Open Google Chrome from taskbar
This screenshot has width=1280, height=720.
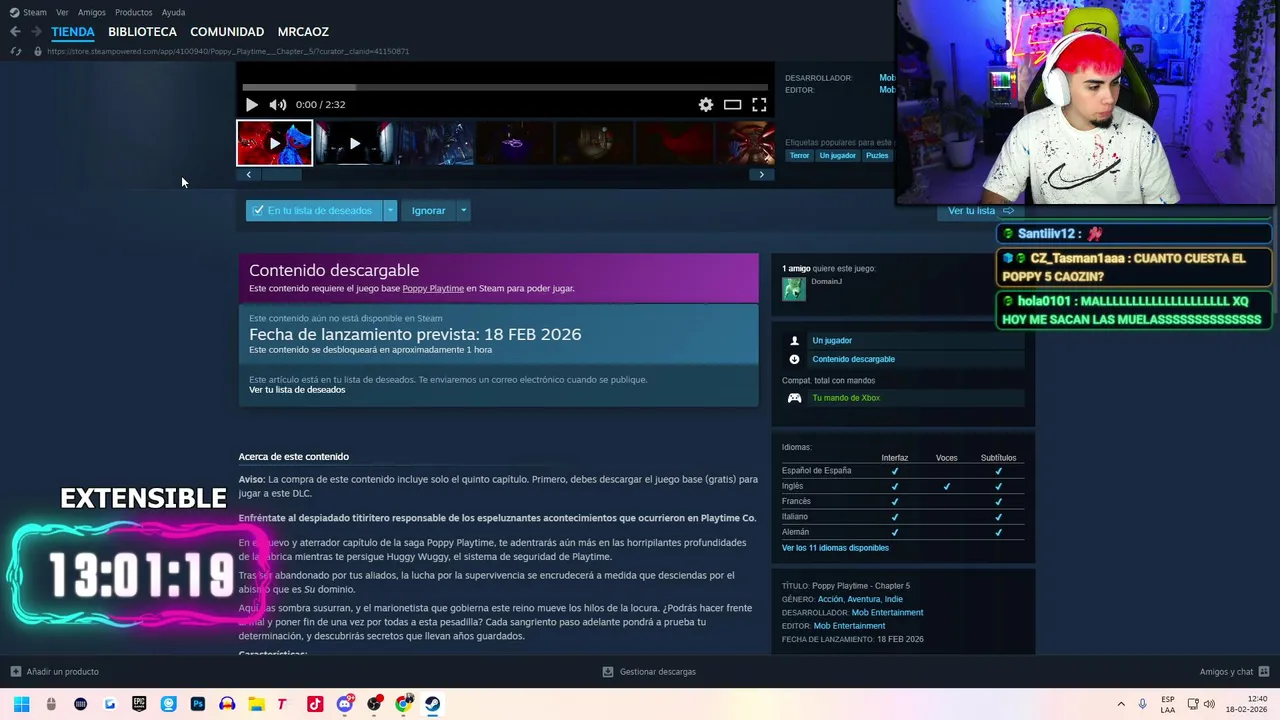point(403,704)
